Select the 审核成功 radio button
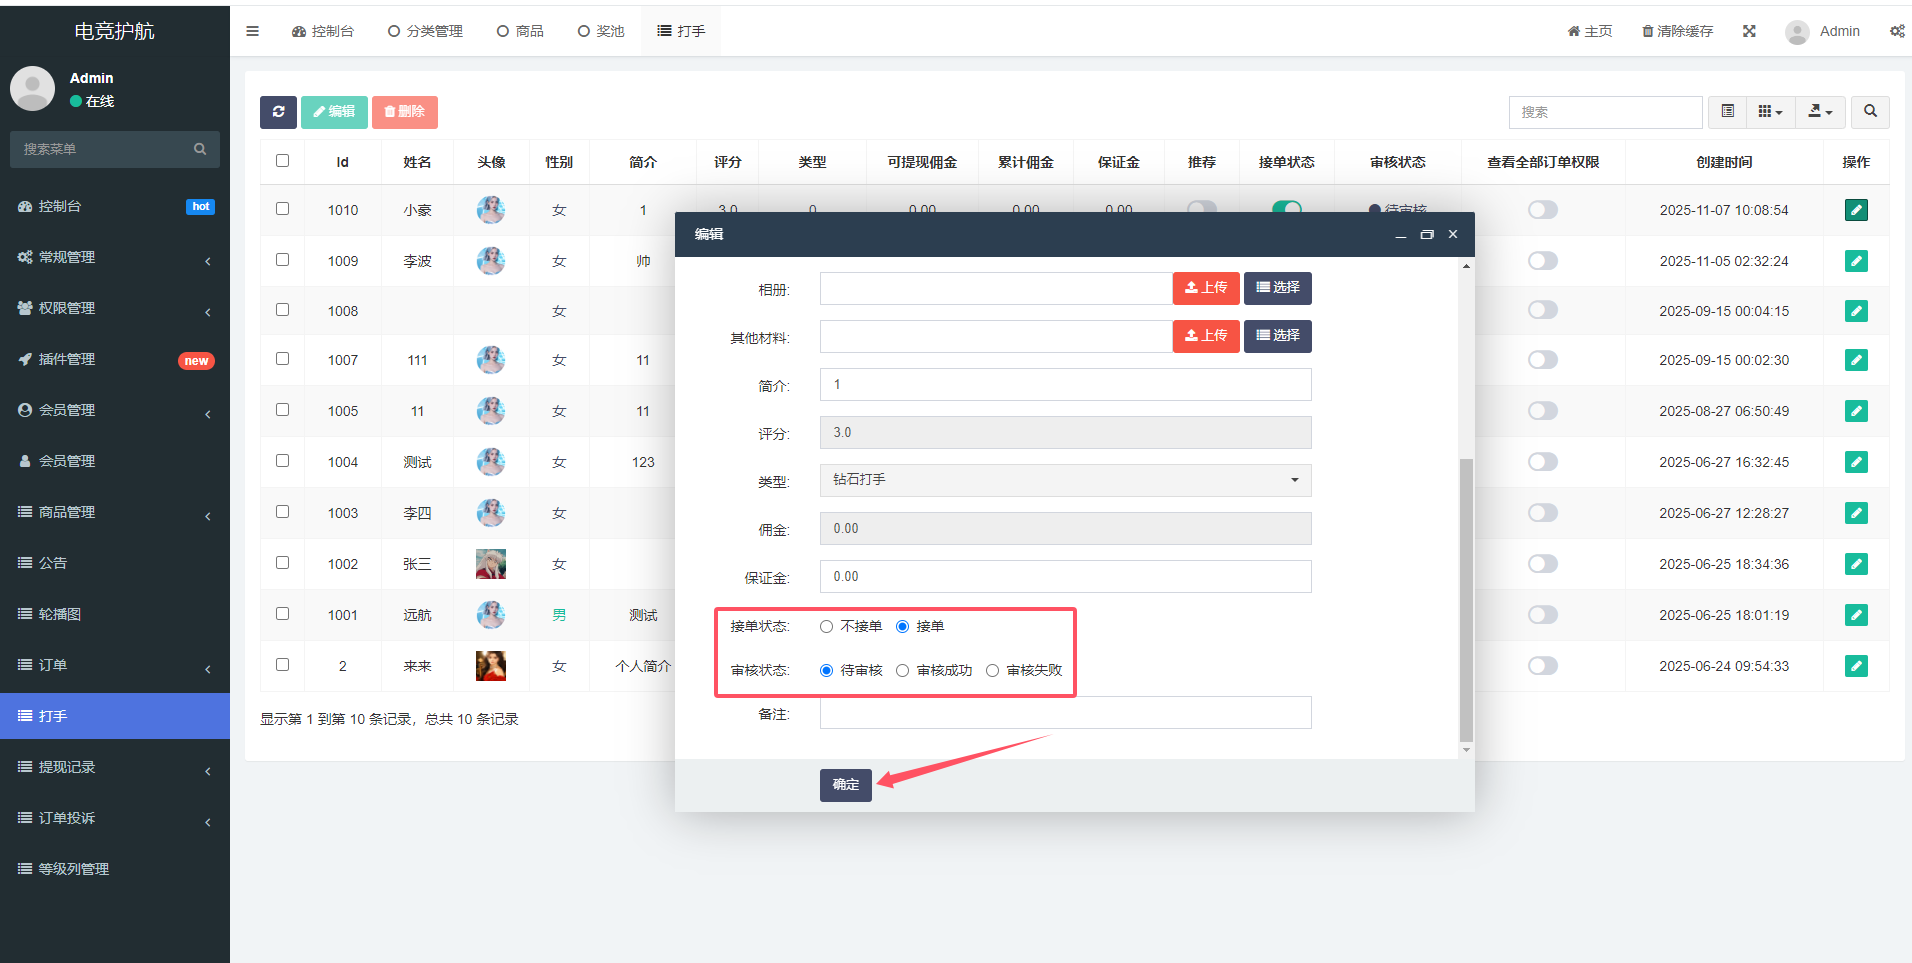 903,671
